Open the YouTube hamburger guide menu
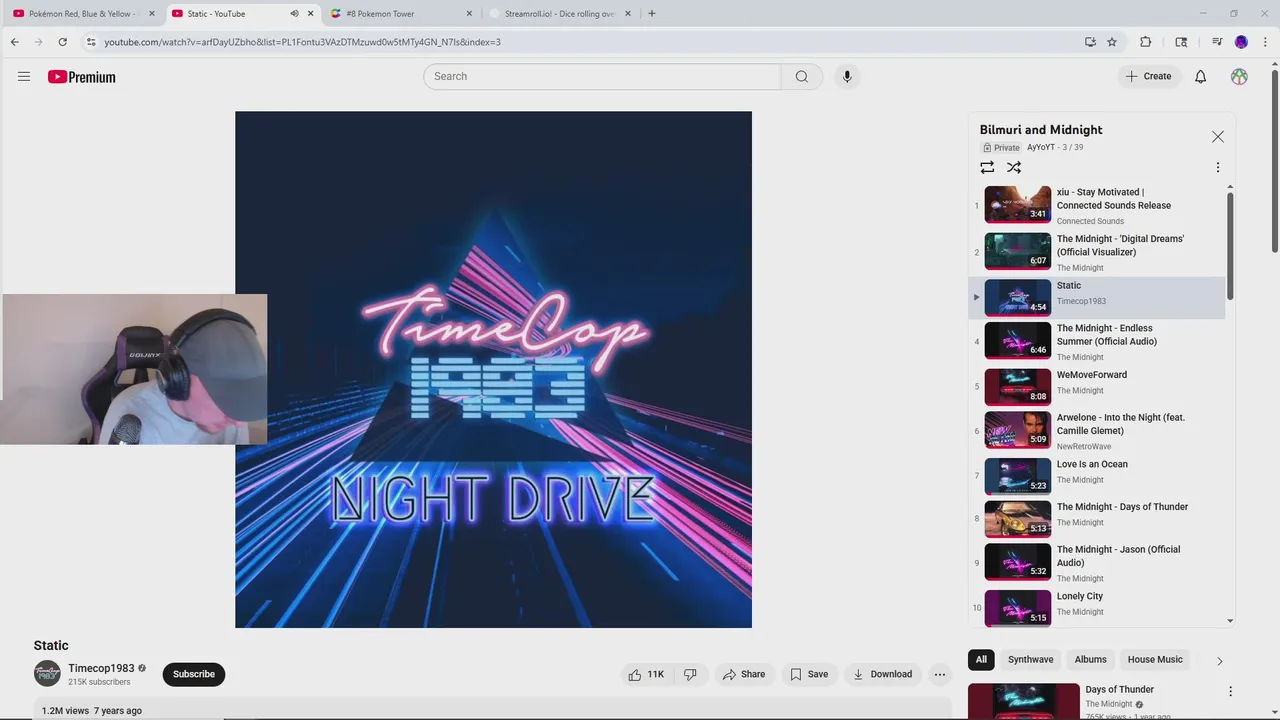Screen dimensions: 1280x720 [24, 76]
